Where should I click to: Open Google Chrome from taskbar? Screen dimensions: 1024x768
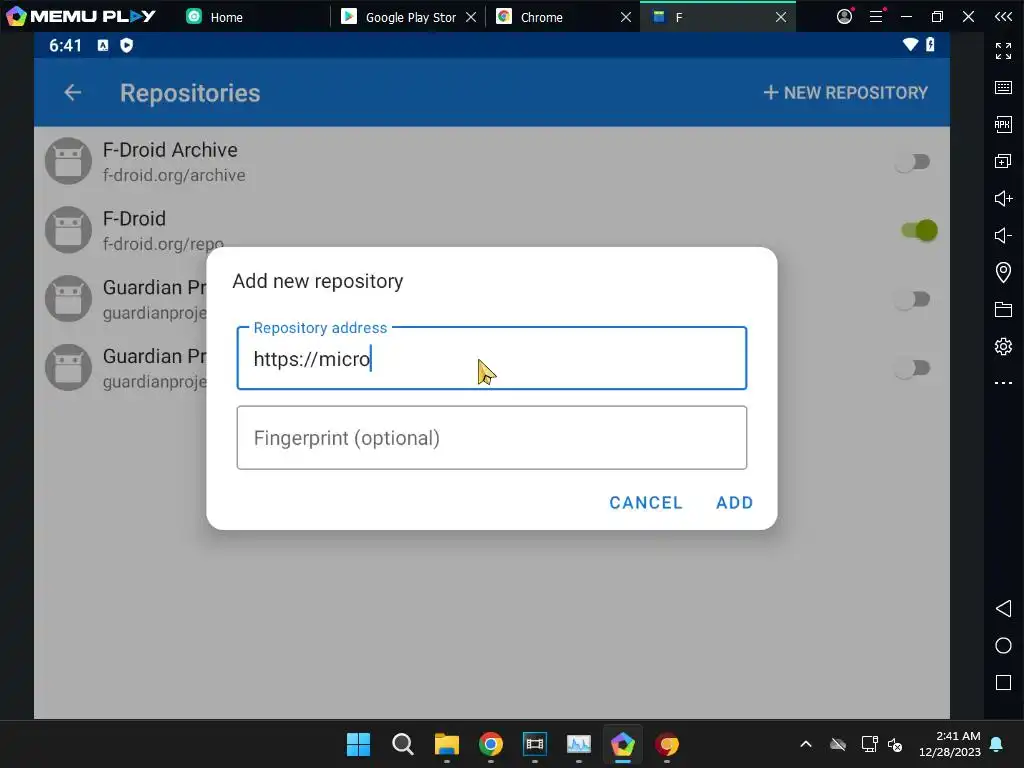pyautogui.click(x=491, y=744)
